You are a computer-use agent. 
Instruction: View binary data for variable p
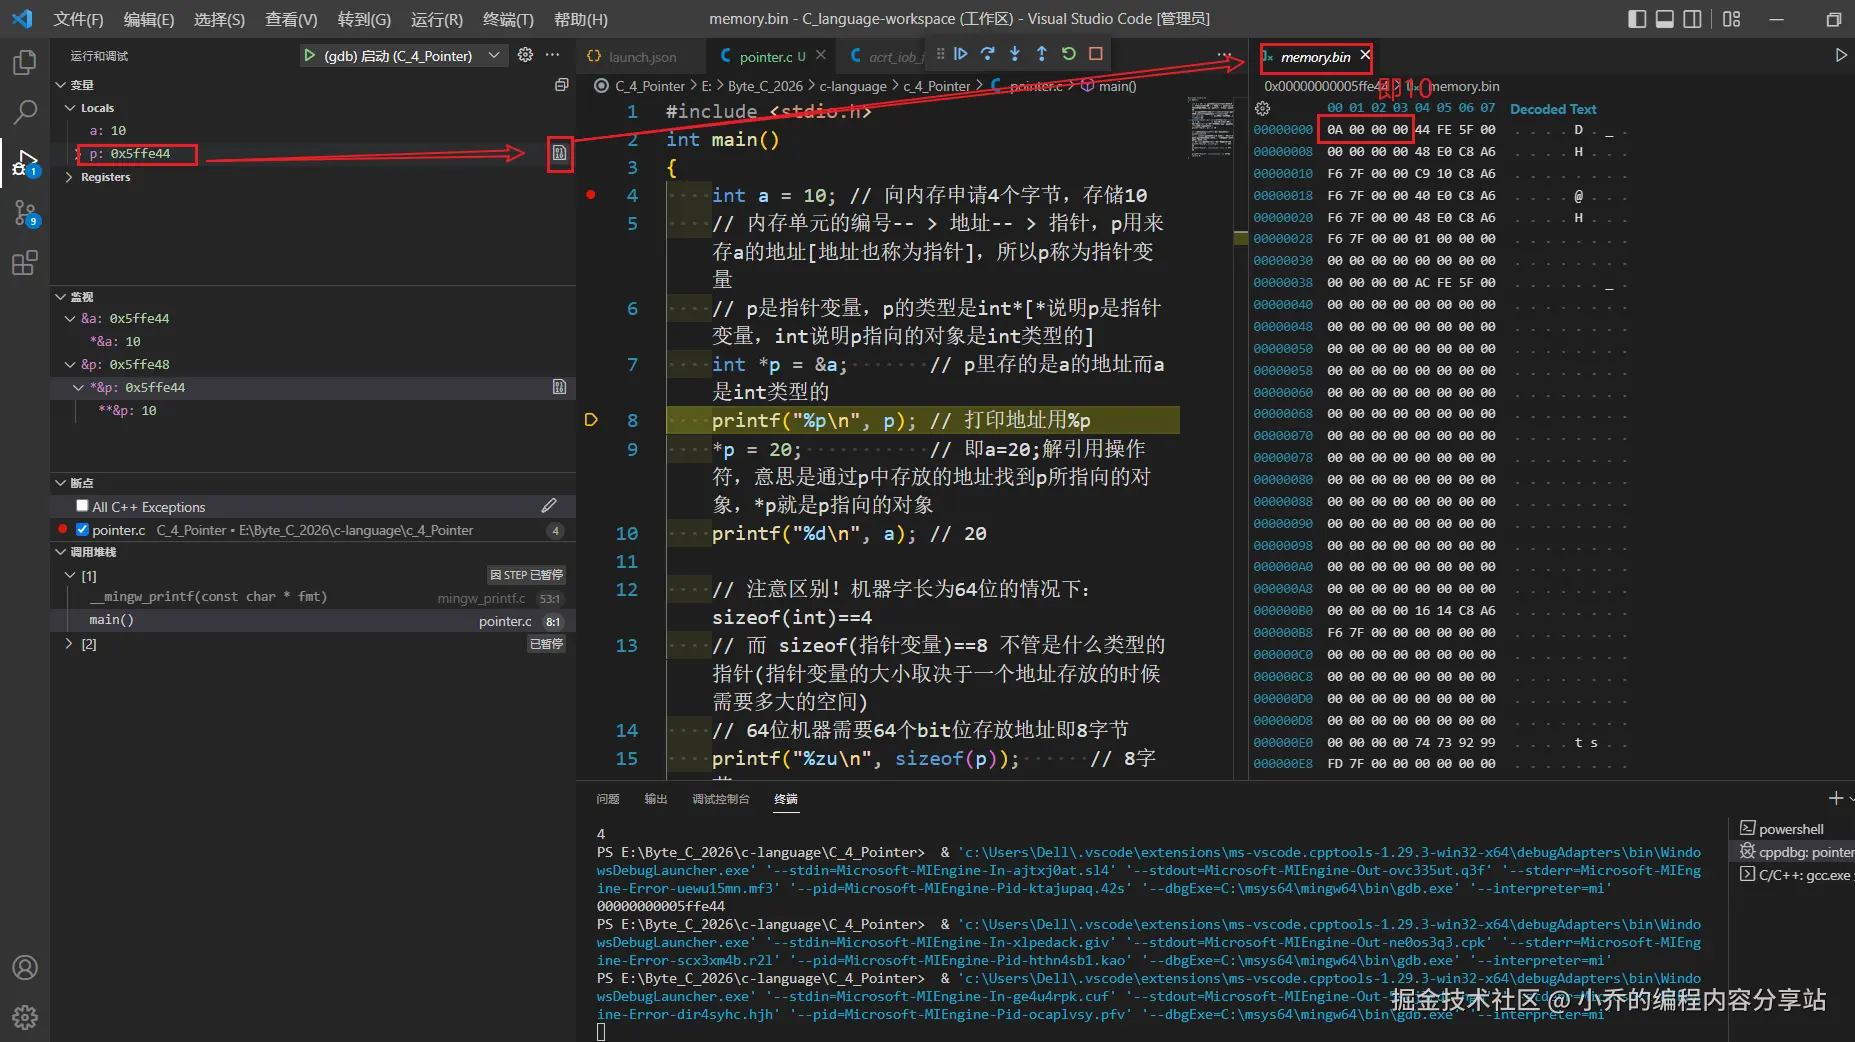[x=560, y=154]
